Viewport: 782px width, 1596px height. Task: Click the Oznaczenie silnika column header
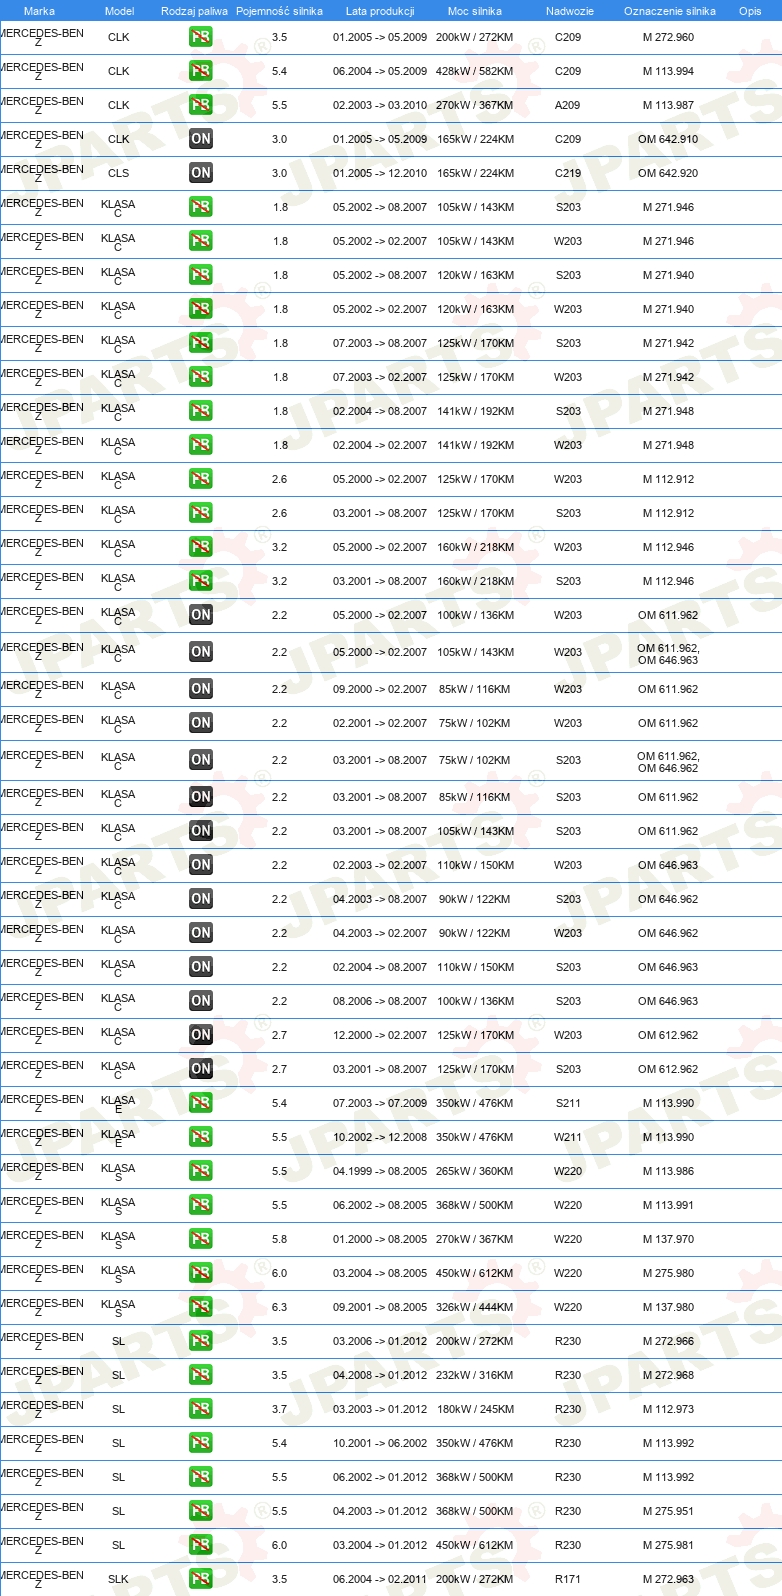(x=670, y=11)
